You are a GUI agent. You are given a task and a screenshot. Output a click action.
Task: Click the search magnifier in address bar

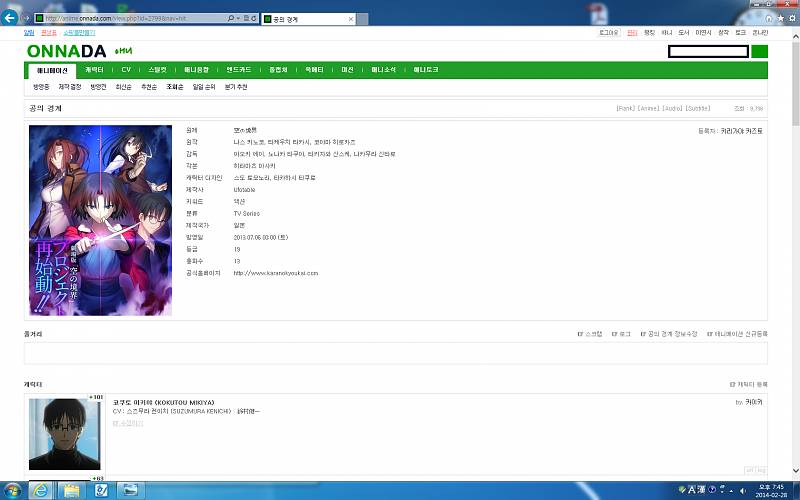point(232,19)
